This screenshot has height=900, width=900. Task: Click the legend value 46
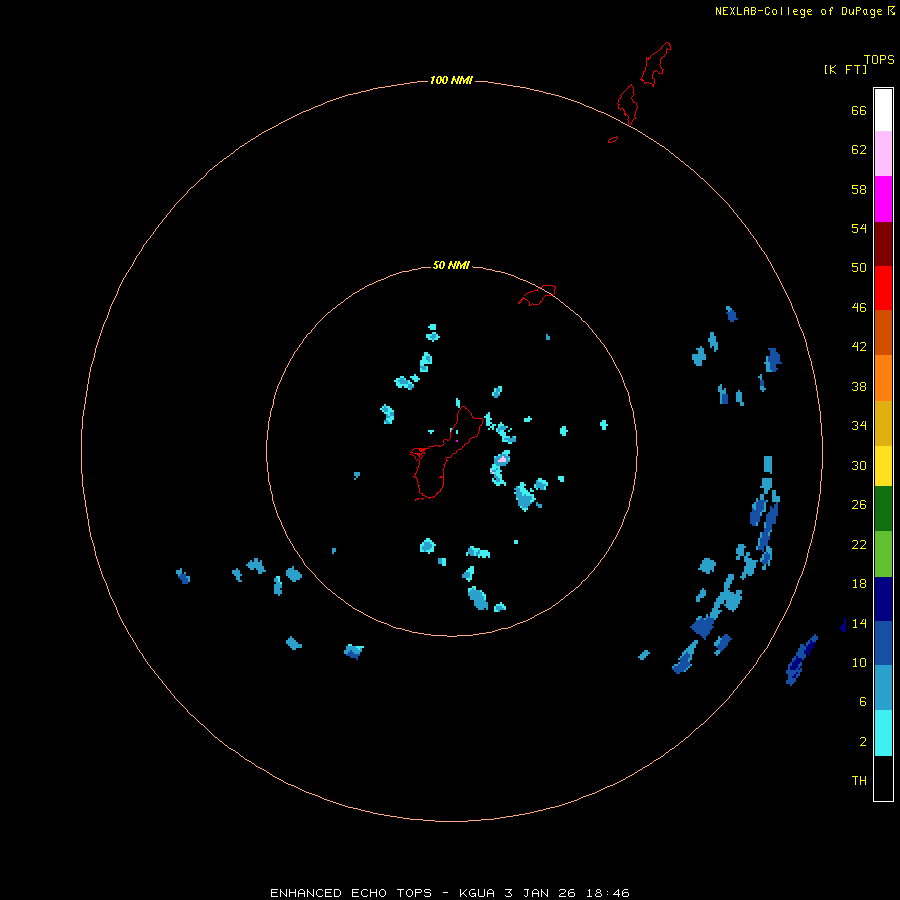tap(859, 308)
